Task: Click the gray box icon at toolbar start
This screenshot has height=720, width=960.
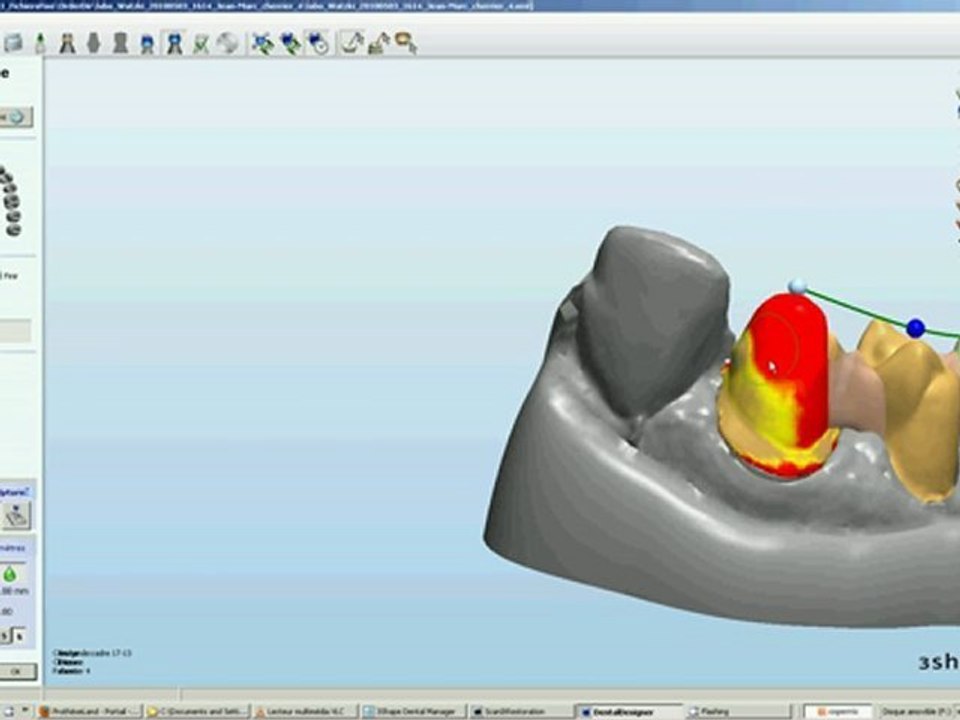Action: tap(13, 43)
